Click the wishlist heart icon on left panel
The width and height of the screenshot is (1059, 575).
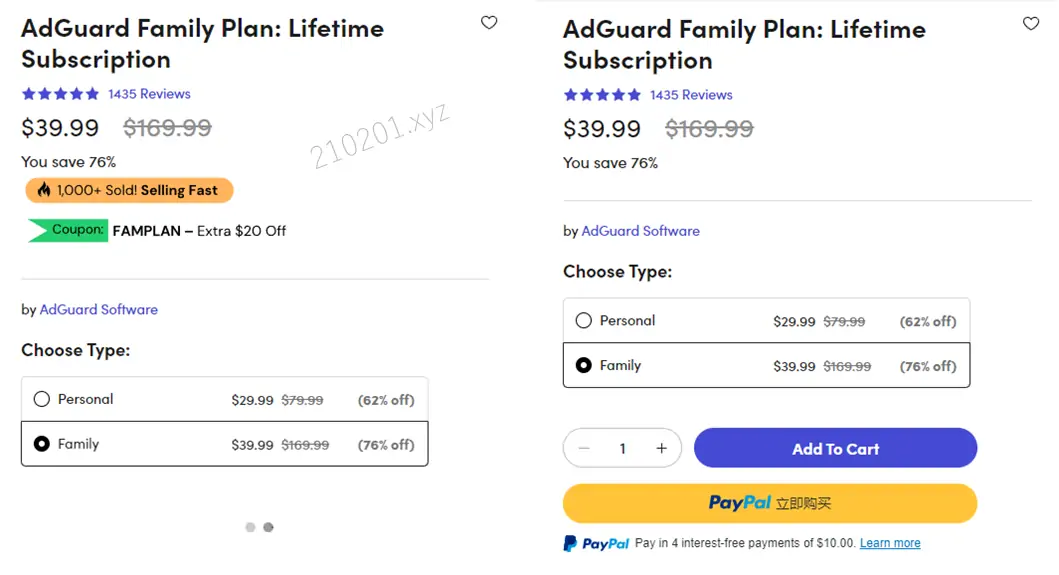(489, 22)
